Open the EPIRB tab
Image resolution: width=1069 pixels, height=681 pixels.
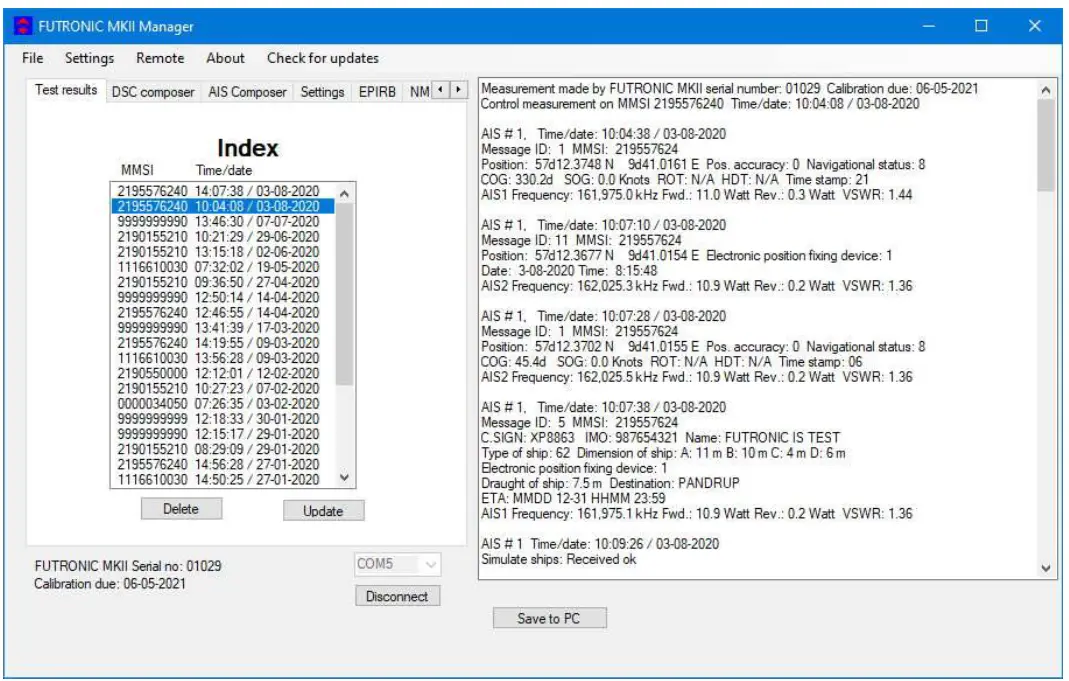coord(376,92)
